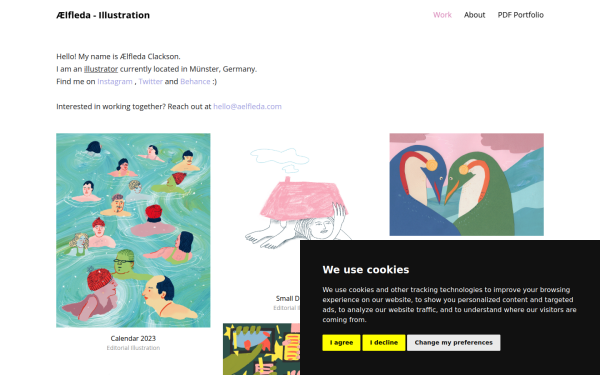
Task: Open the swimmers Calendar 2023 artwork
Action: [x=133, y=230]
